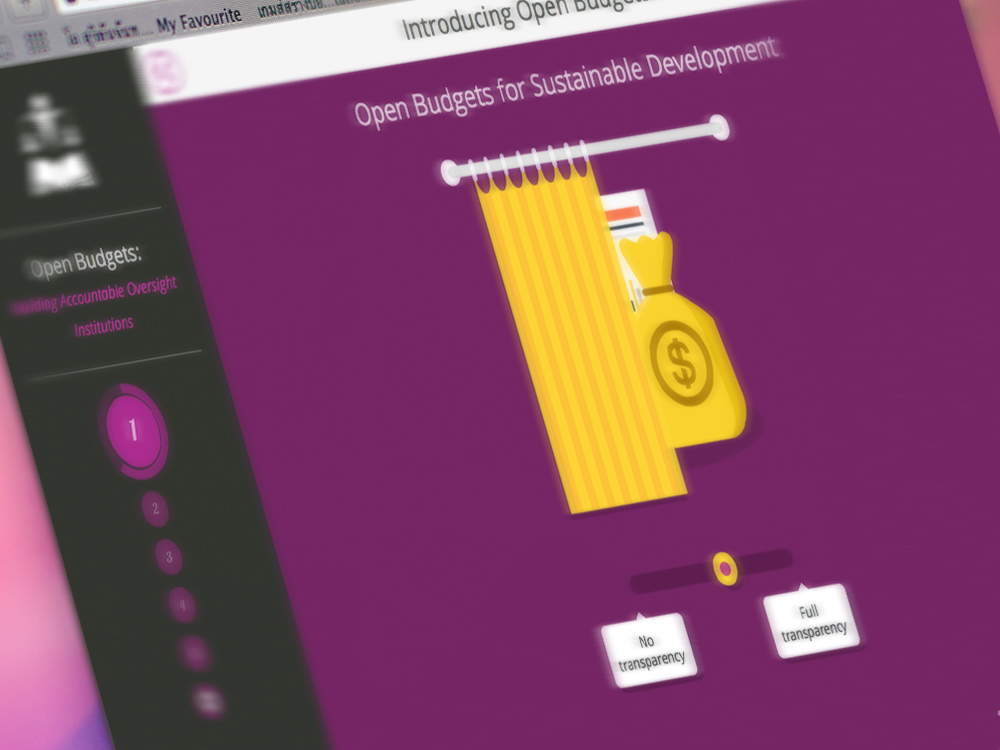Open the My Favourite bookmark
The width and height of the screenshot is (1000, 750).
(x=199, y=20)
